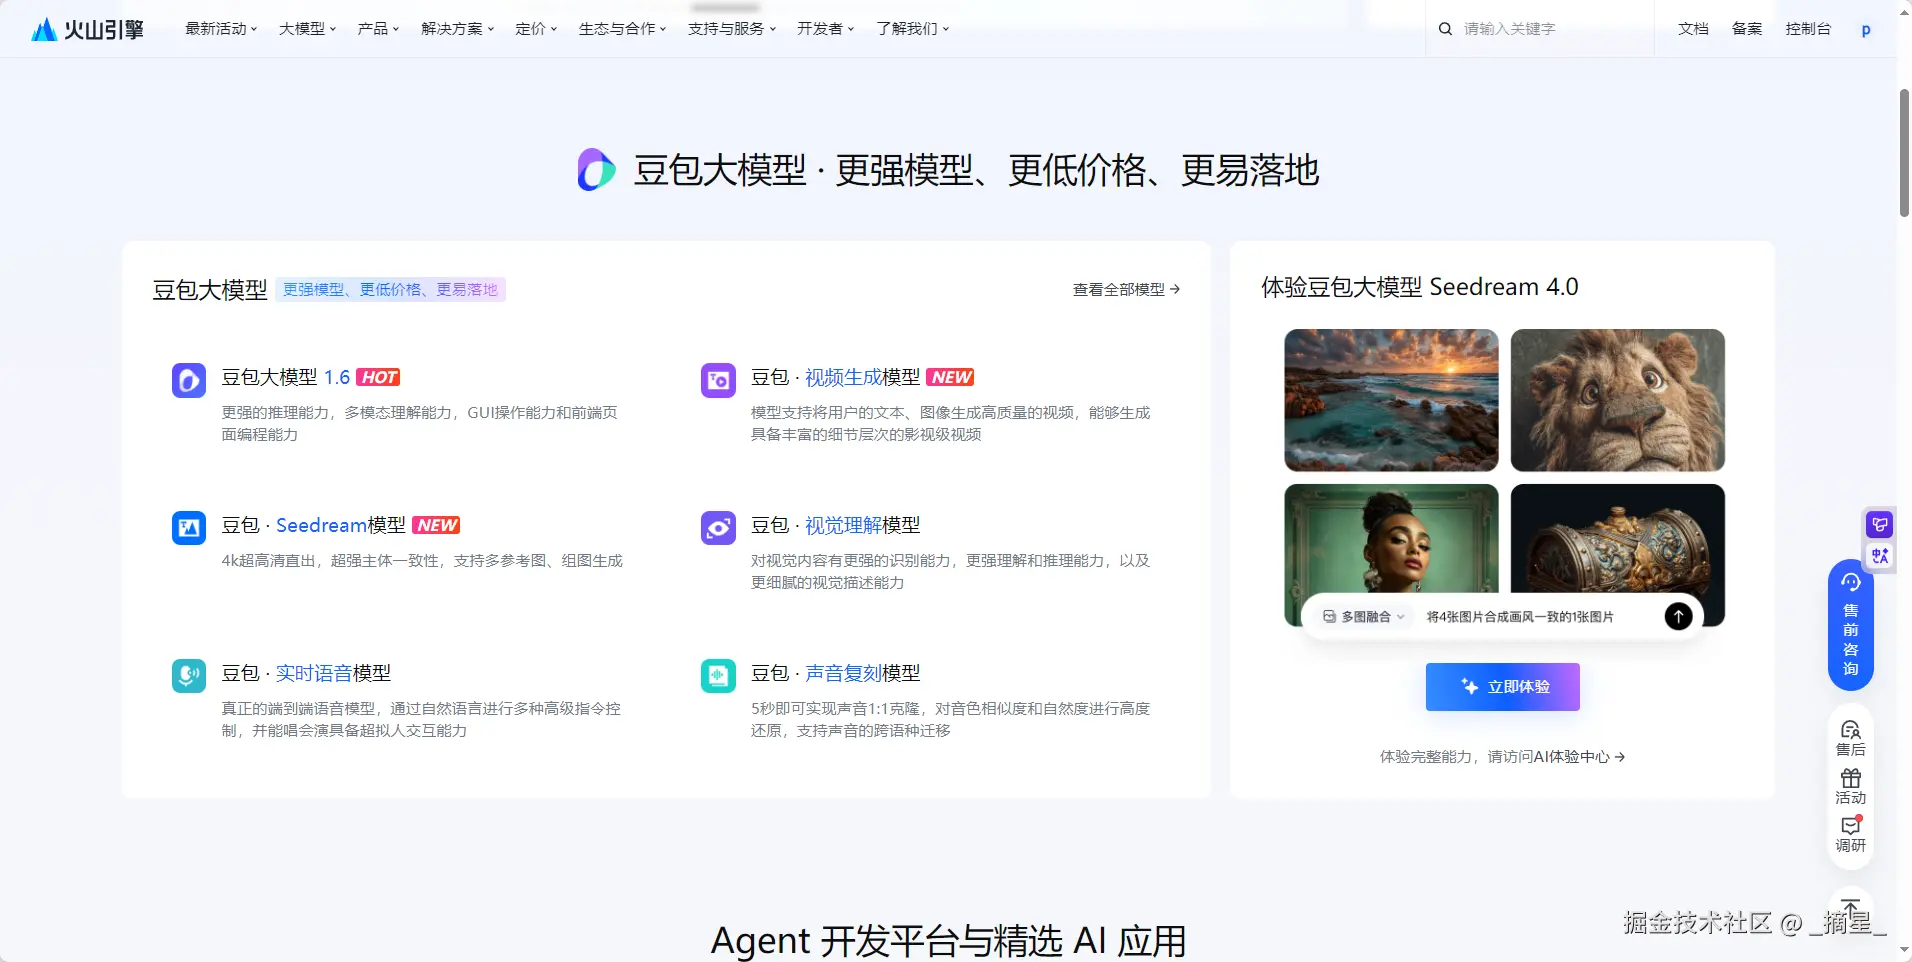Click the visual understanding model icon
The image size is (1912, 962).
(718, 528)
